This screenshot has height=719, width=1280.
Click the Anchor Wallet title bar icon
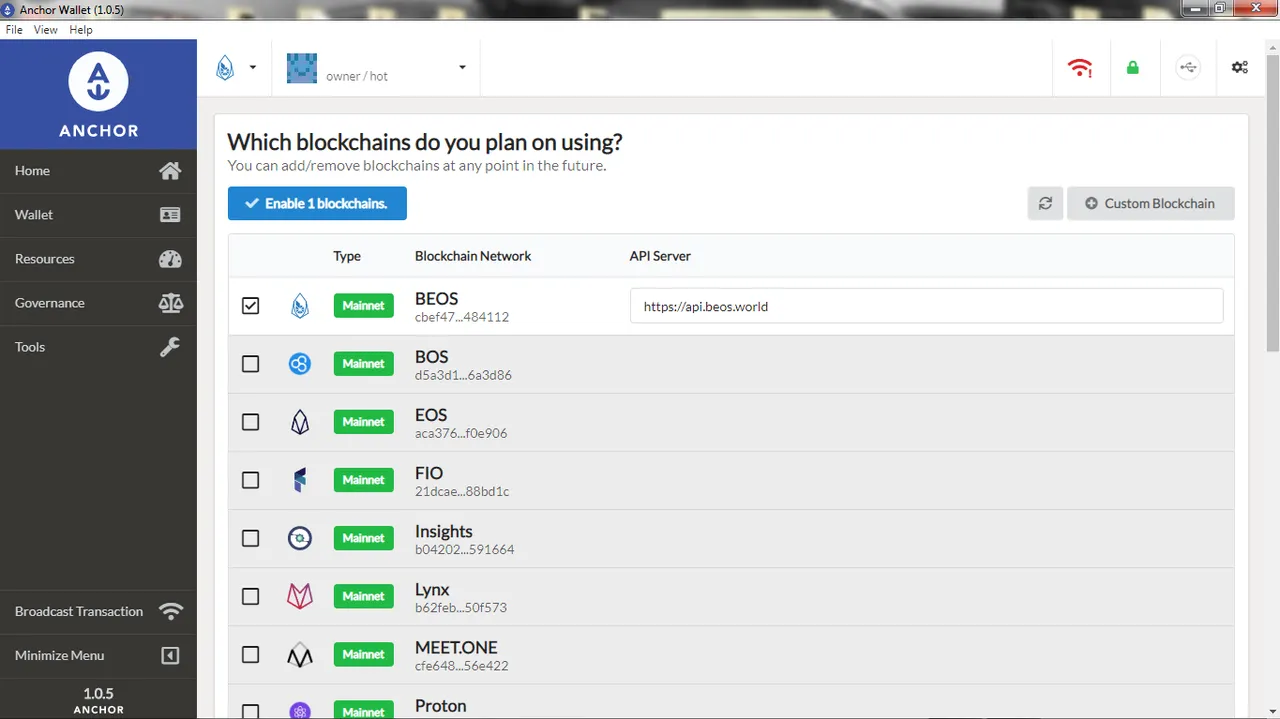10,9
